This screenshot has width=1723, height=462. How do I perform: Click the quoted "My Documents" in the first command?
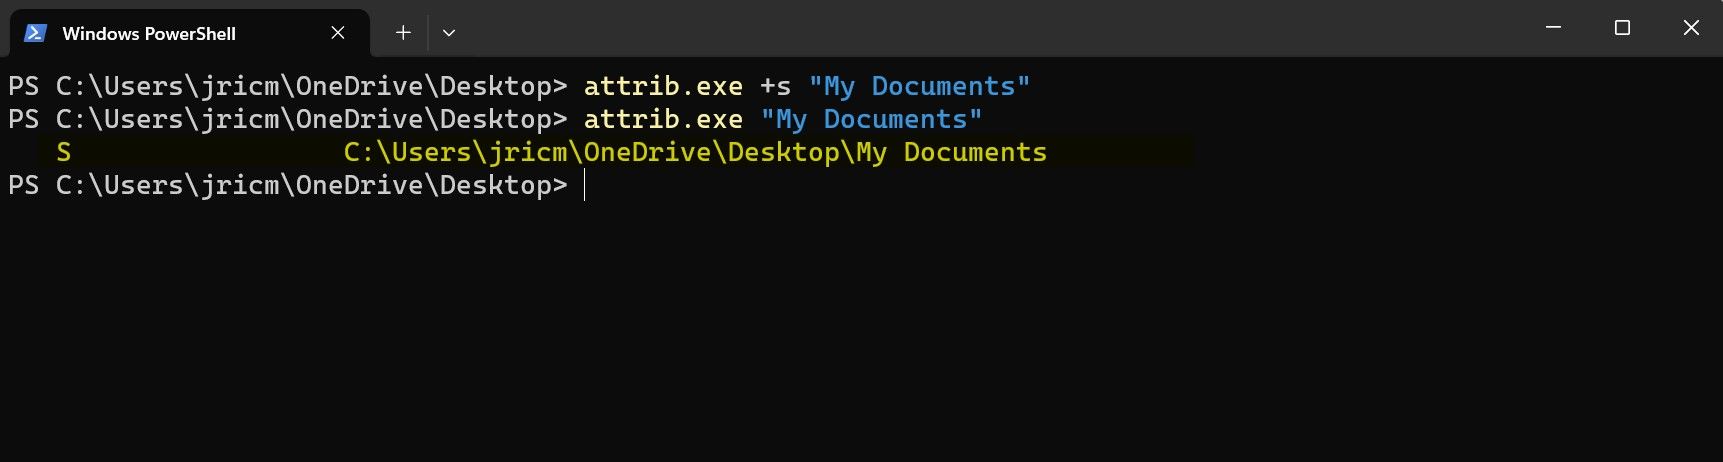[919, 86]
